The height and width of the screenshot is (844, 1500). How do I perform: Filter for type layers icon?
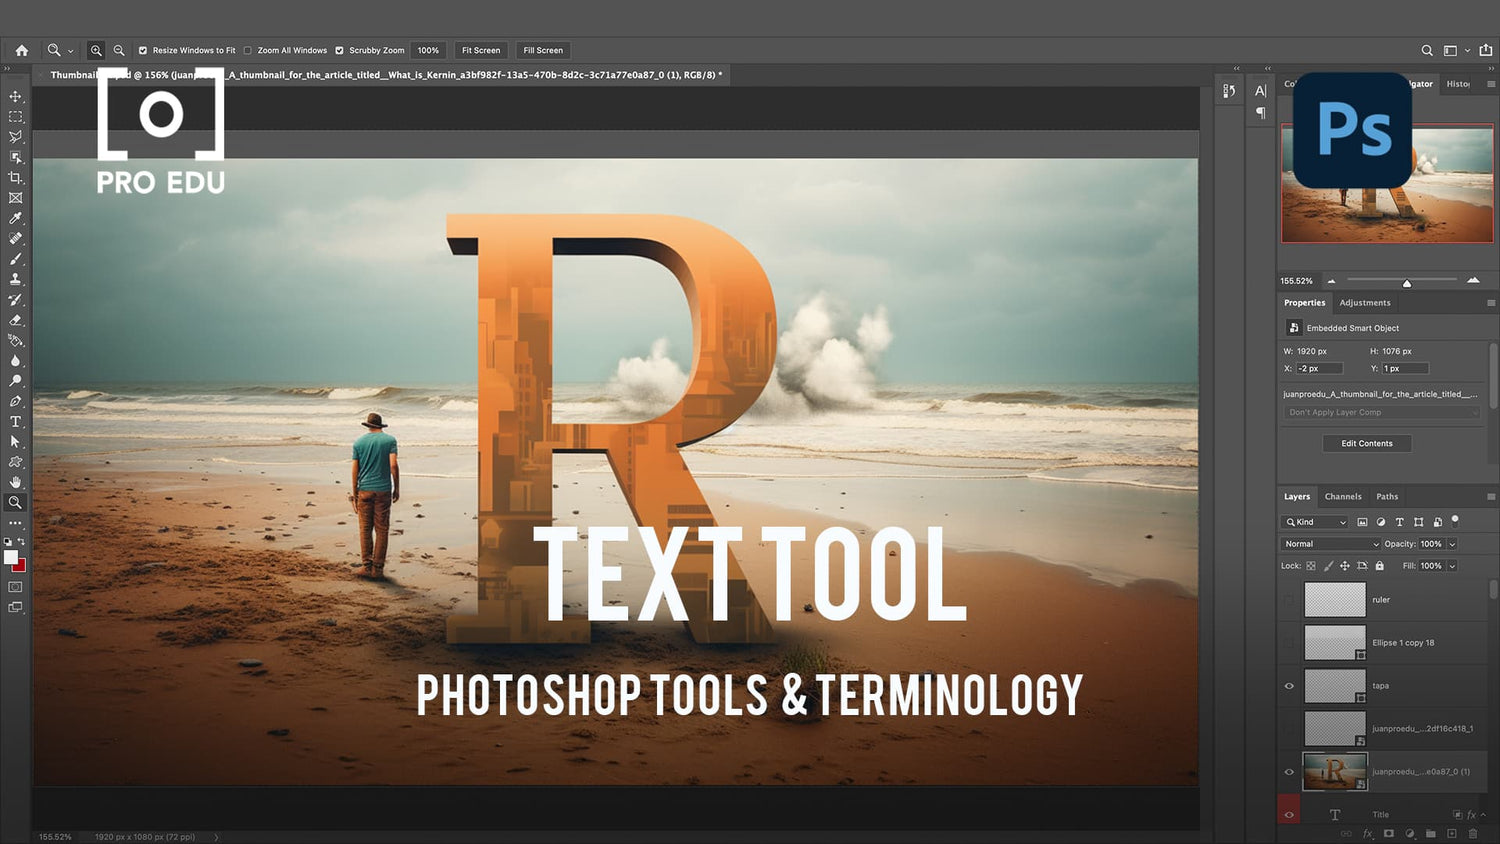pyautogui.click(x=1399, y=522)
